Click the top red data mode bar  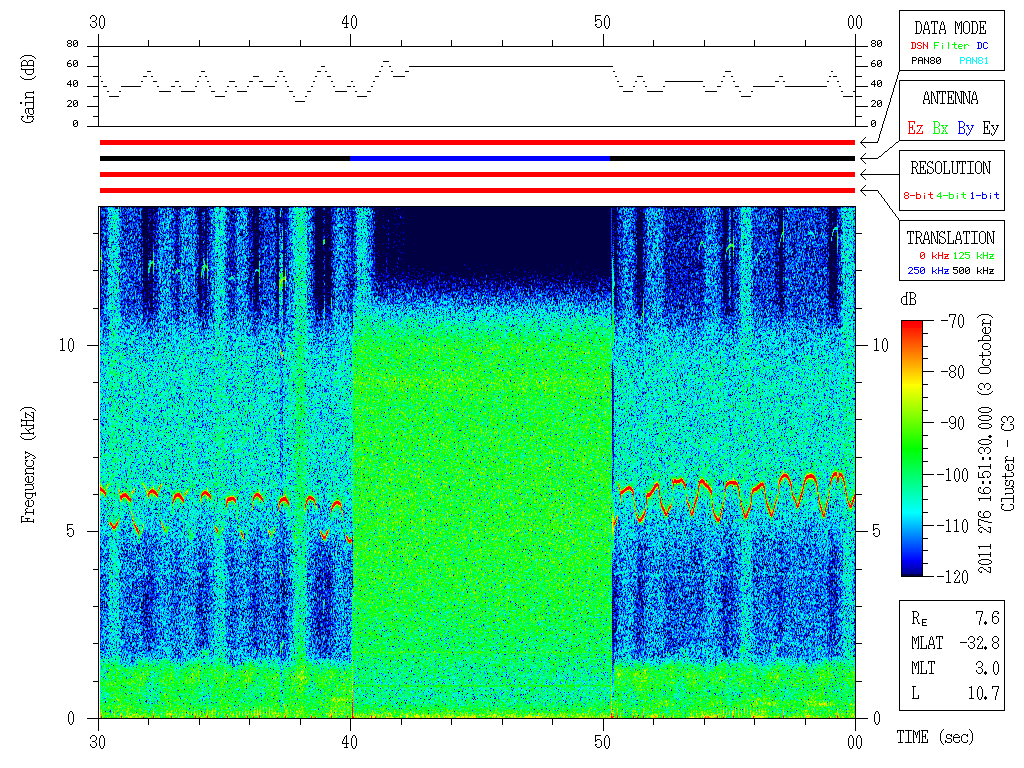point(477,142)
